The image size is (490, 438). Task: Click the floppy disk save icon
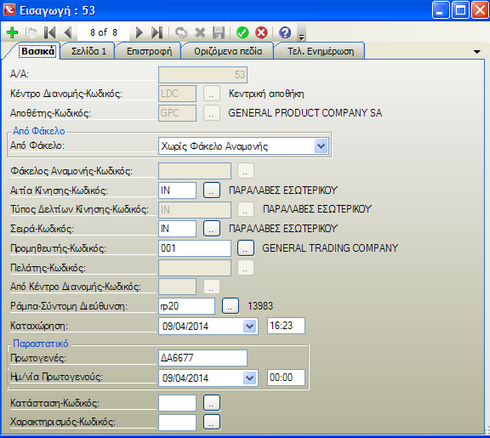click(219, 33)
